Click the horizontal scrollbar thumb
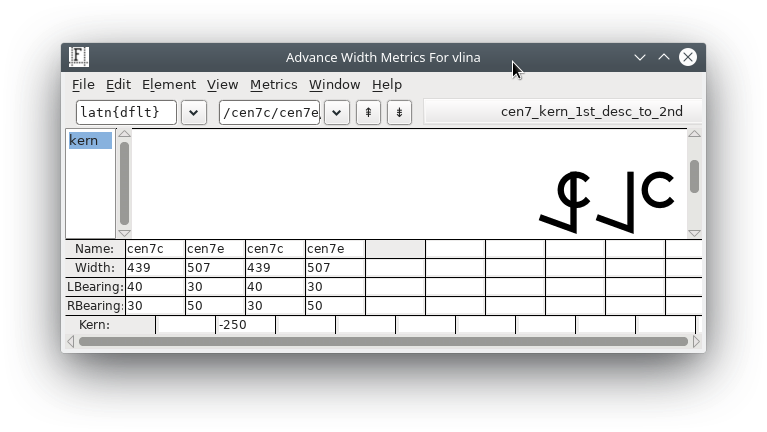Image resolution: width=767 pixels, height=432 pixels. (x=384, y=341)
